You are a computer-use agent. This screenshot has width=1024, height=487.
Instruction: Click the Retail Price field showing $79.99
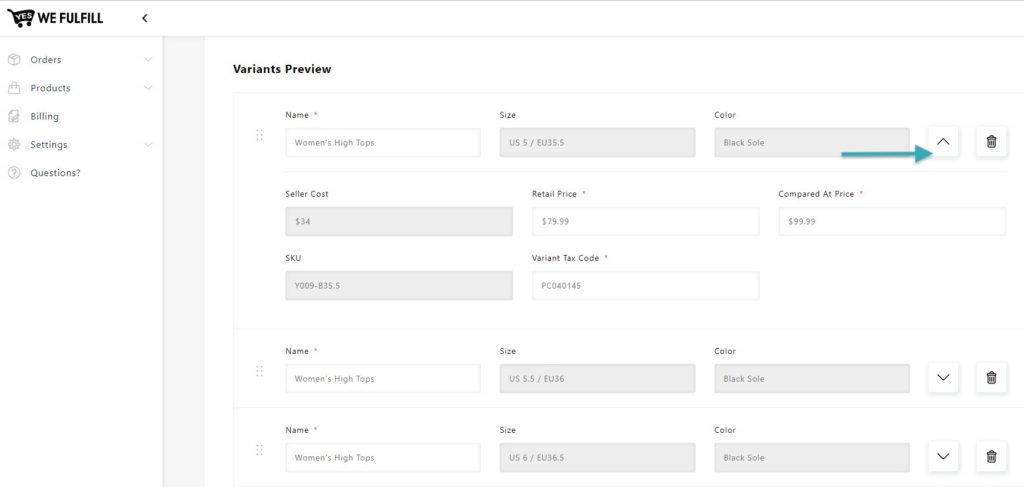click(645, 221)
